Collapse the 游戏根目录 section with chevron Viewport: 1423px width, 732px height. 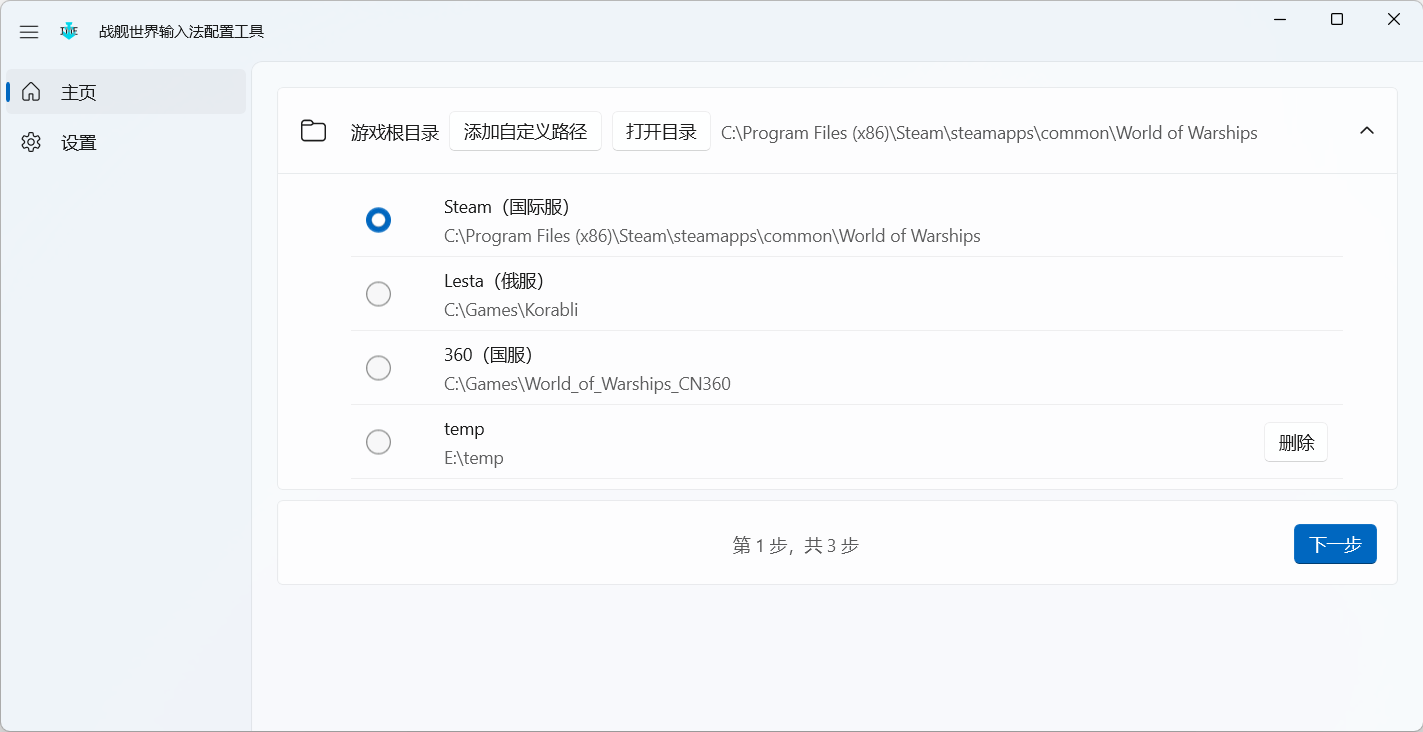[x=1367, y=131]
